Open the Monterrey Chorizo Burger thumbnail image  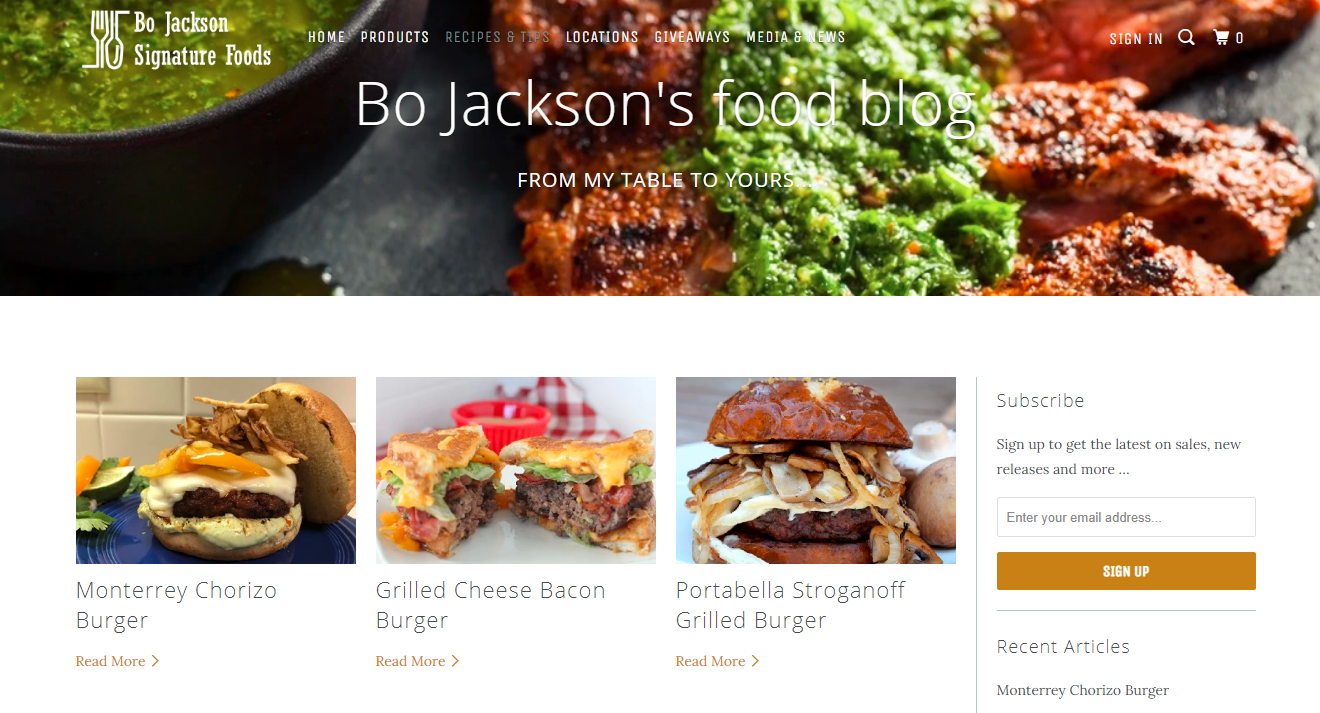[216, 470]
